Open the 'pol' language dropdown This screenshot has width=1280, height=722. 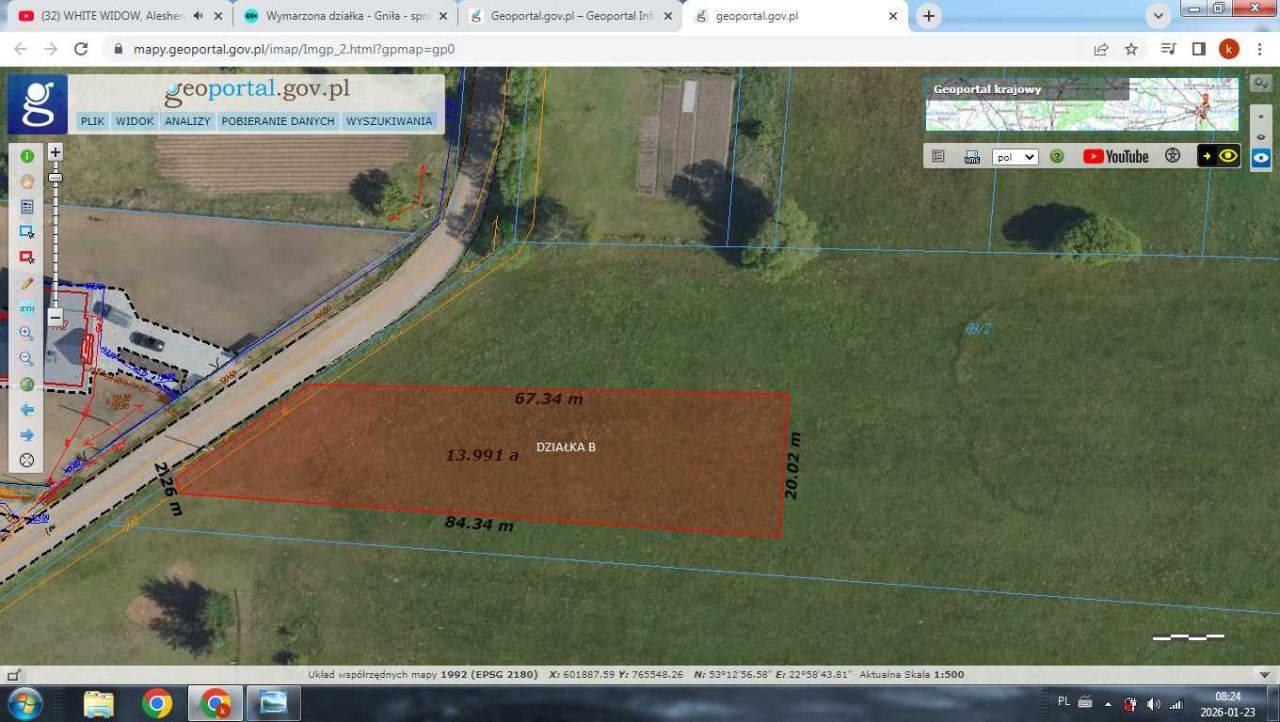point(1015,157)
